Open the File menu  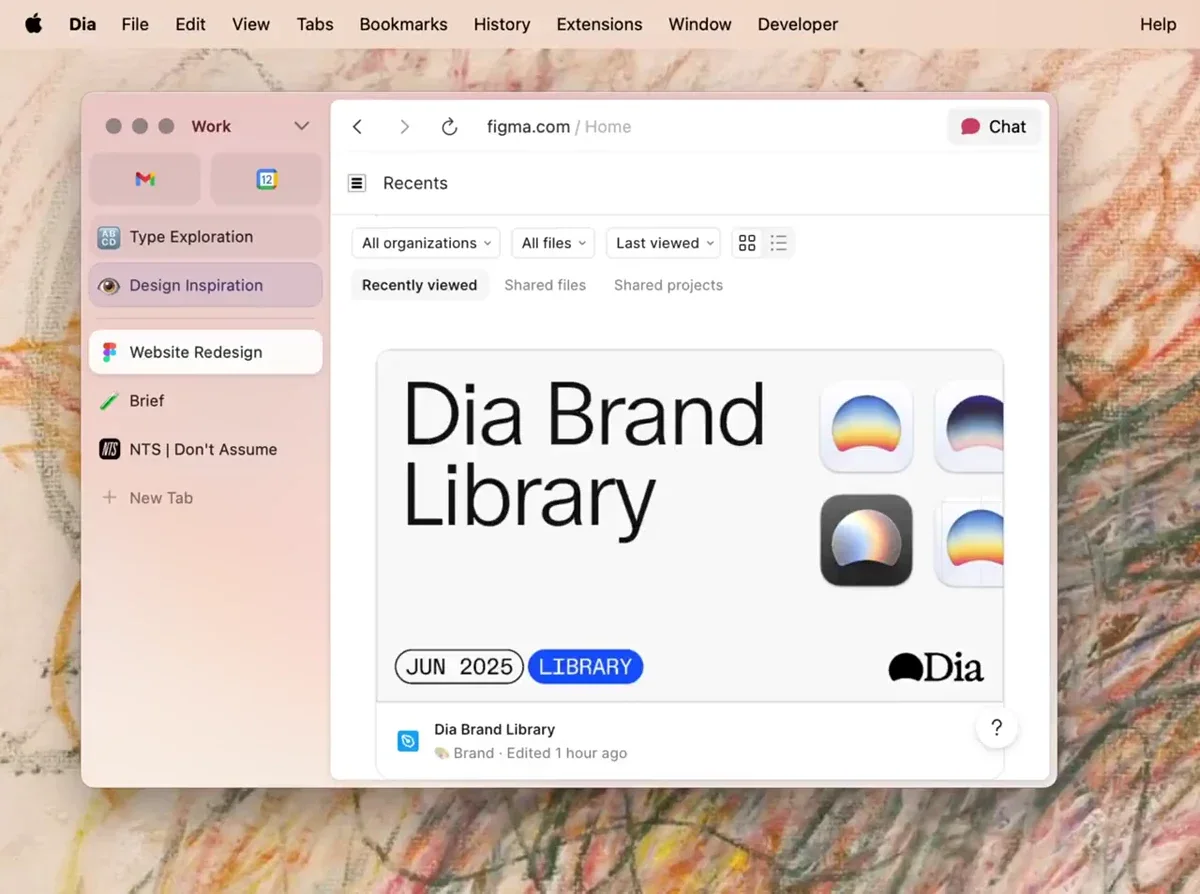[135, 24]
